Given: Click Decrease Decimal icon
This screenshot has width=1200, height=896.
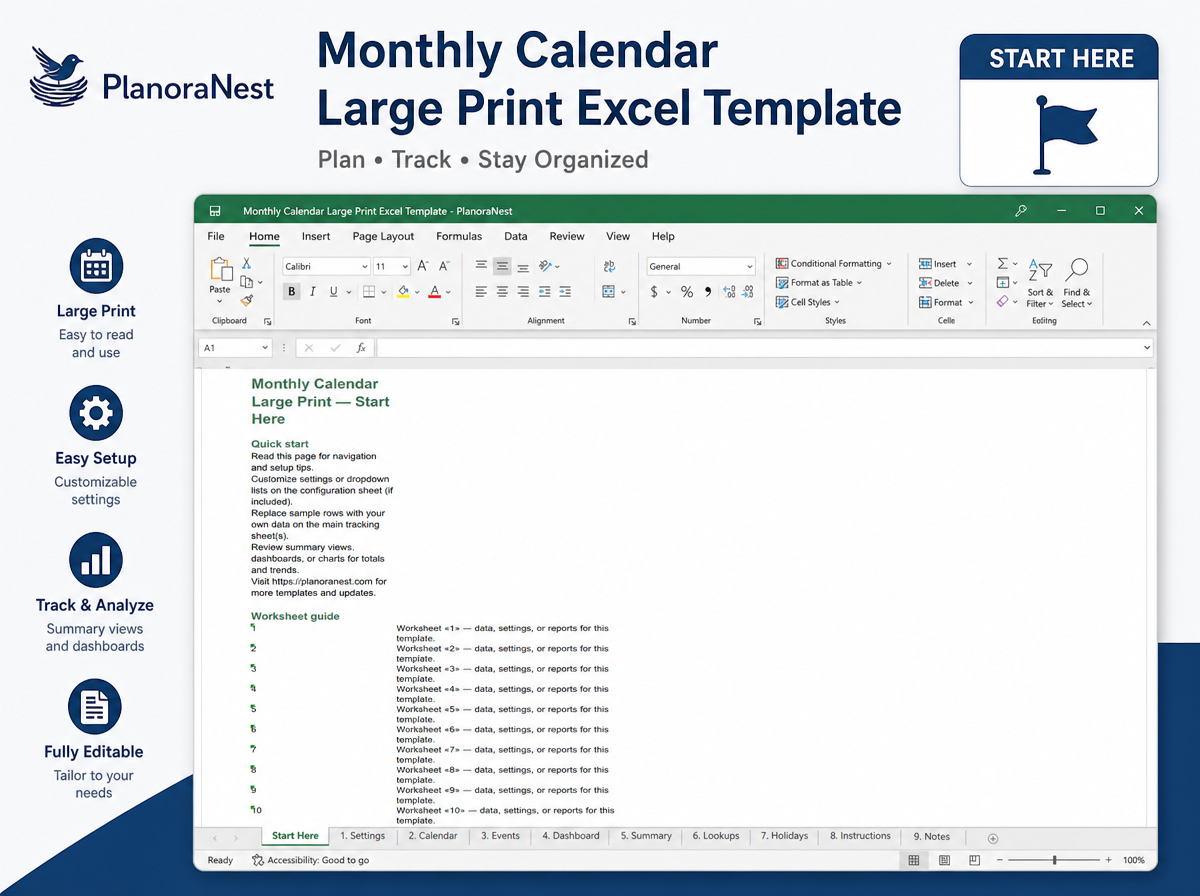Looking at the screenshot, I should pyautogui.click(x=749, y=292).
